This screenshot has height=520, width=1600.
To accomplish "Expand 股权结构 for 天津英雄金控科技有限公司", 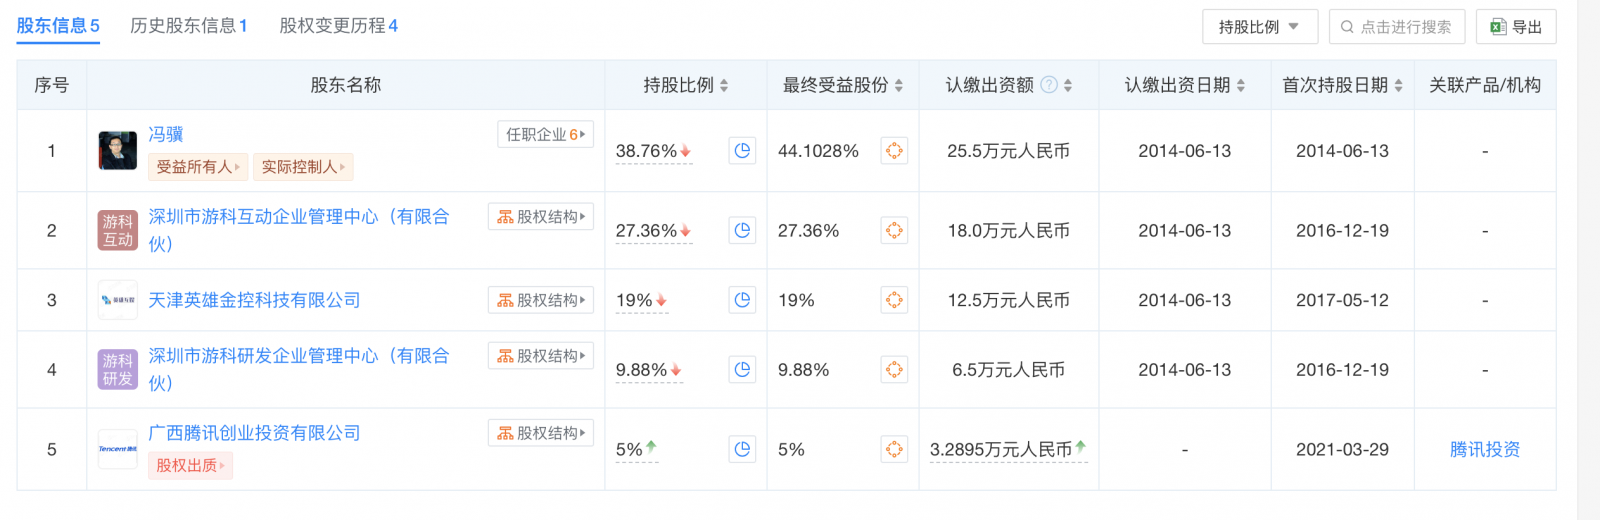I will (x=541, y=300).
